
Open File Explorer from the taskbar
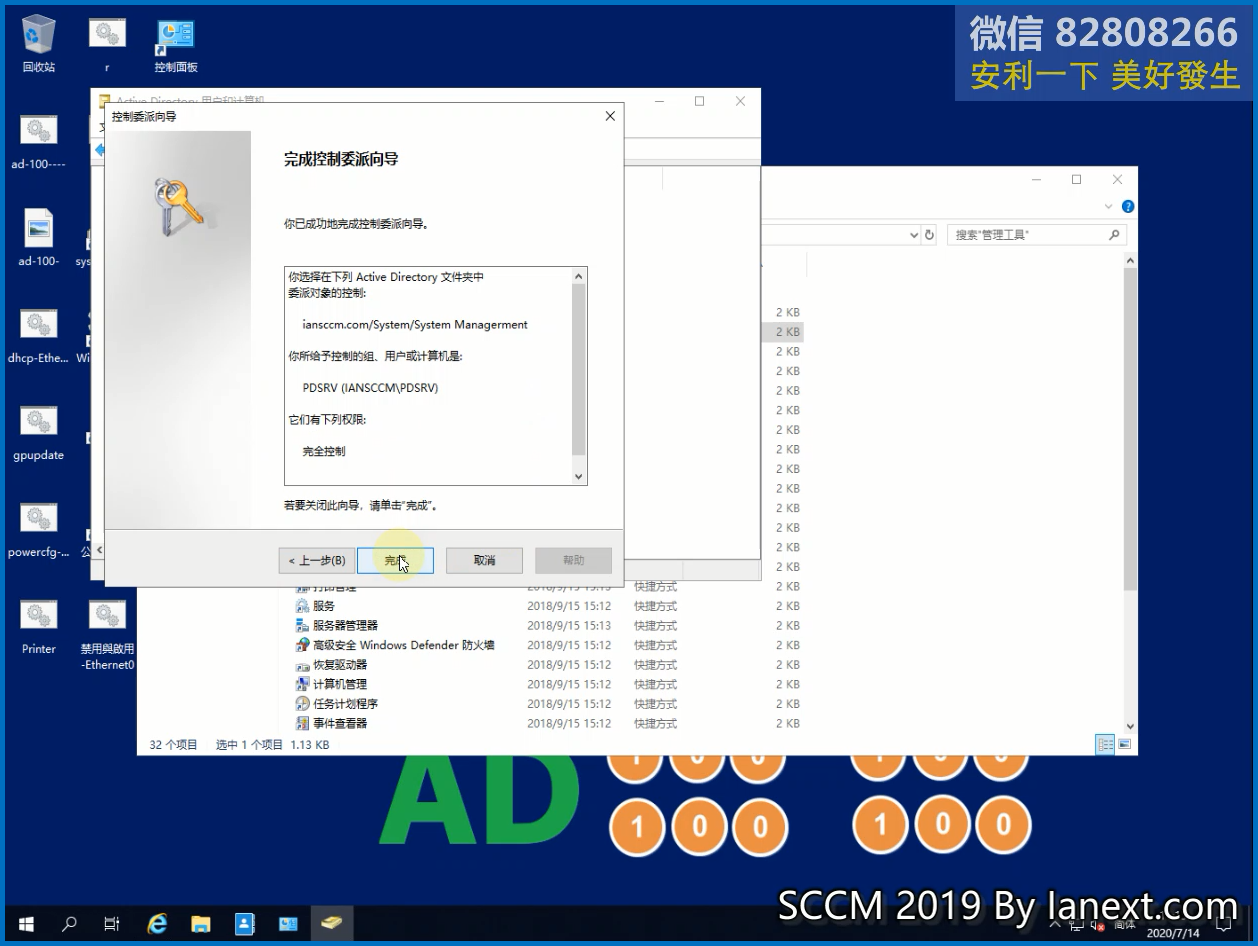[x=200, y=924]
